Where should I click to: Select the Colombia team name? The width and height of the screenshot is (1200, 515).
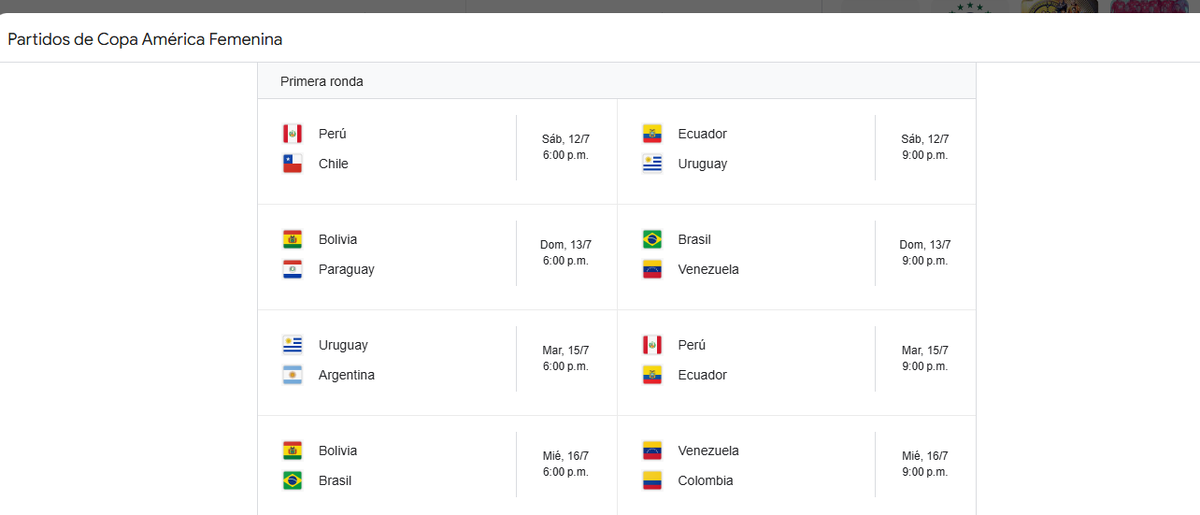click(x=705, y=481)
